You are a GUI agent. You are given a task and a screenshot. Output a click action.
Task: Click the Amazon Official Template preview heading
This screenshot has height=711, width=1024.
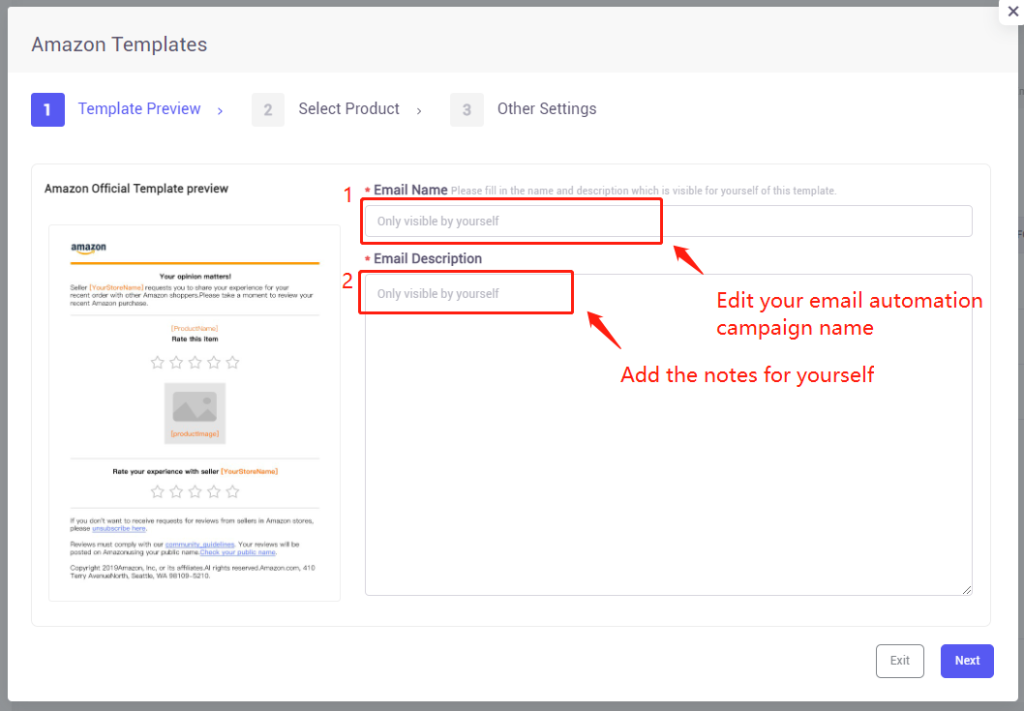[136, 189]
